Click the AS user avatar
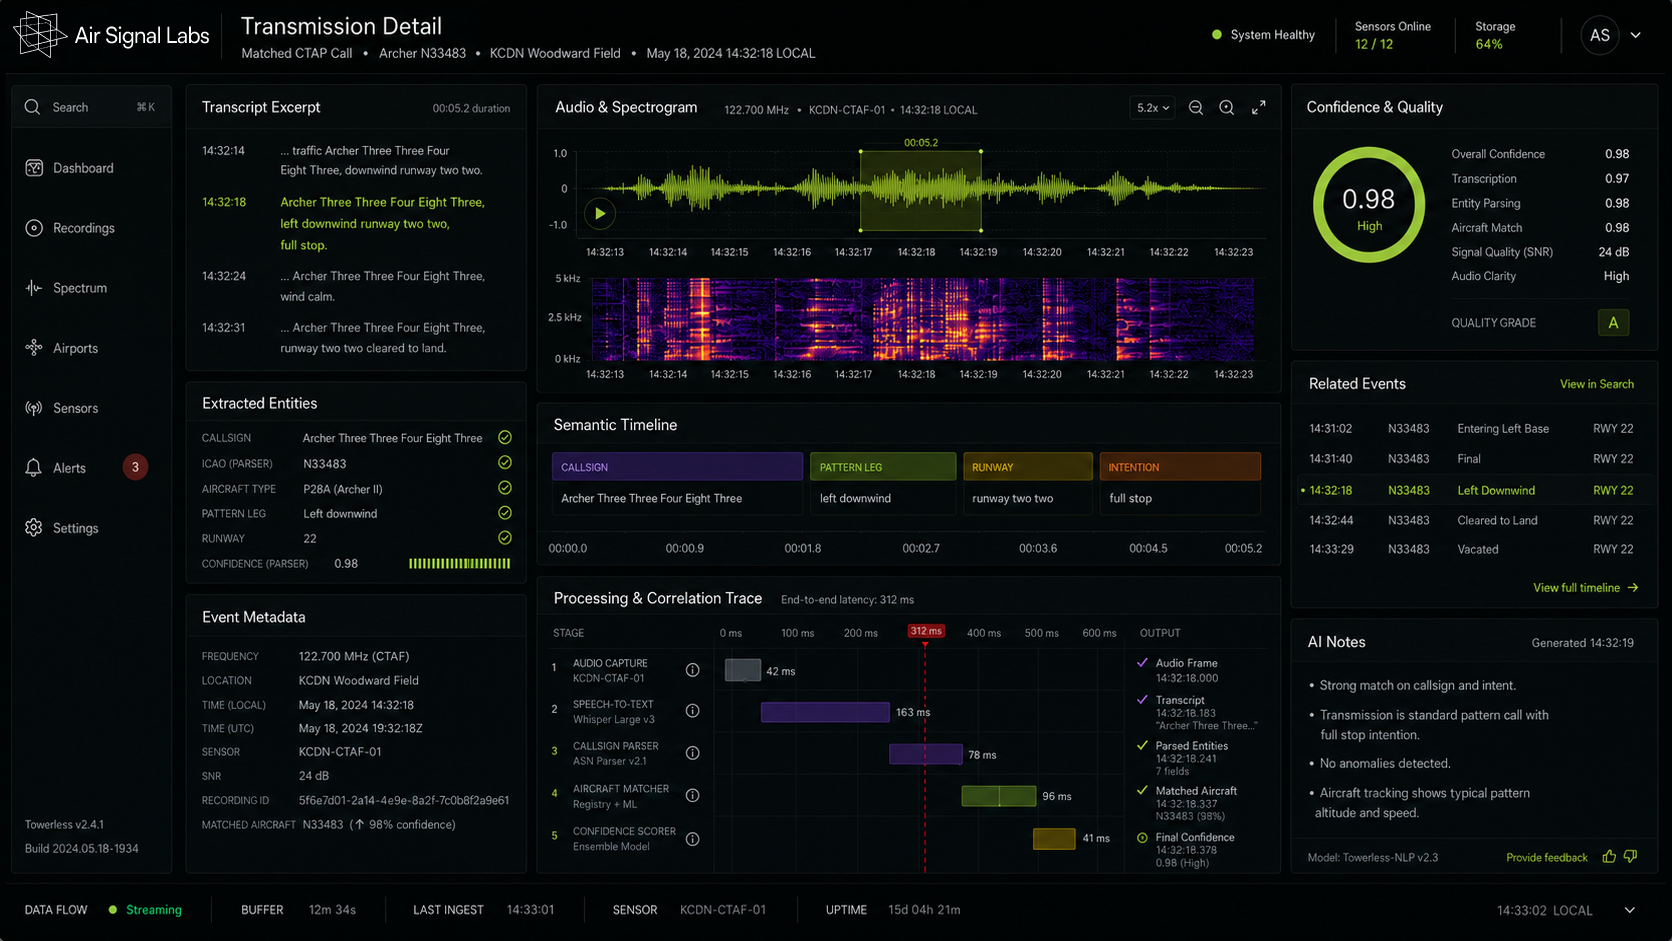 point(1600,35)
